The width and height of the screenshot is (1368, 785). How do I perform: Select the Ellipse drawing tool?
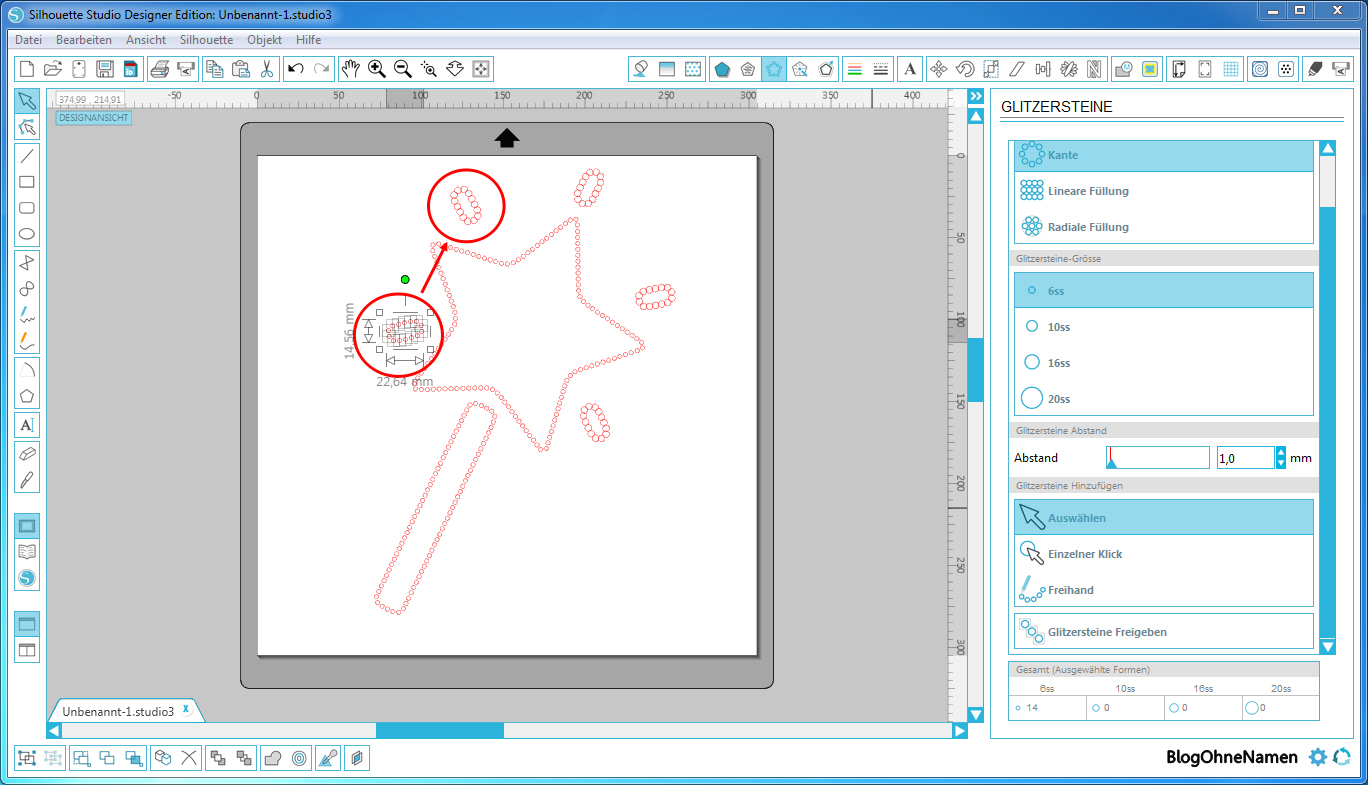pos(27,235)
